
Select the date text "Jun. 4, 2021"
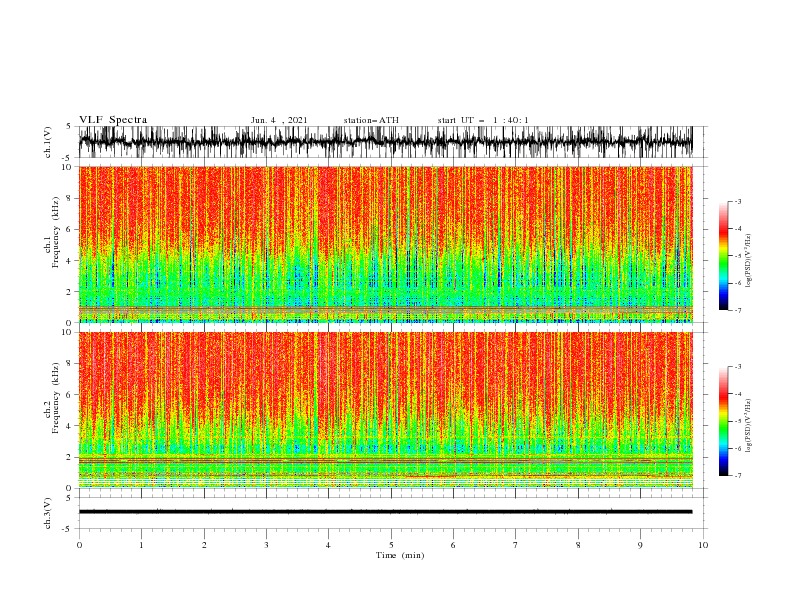(x=279, y=120)
